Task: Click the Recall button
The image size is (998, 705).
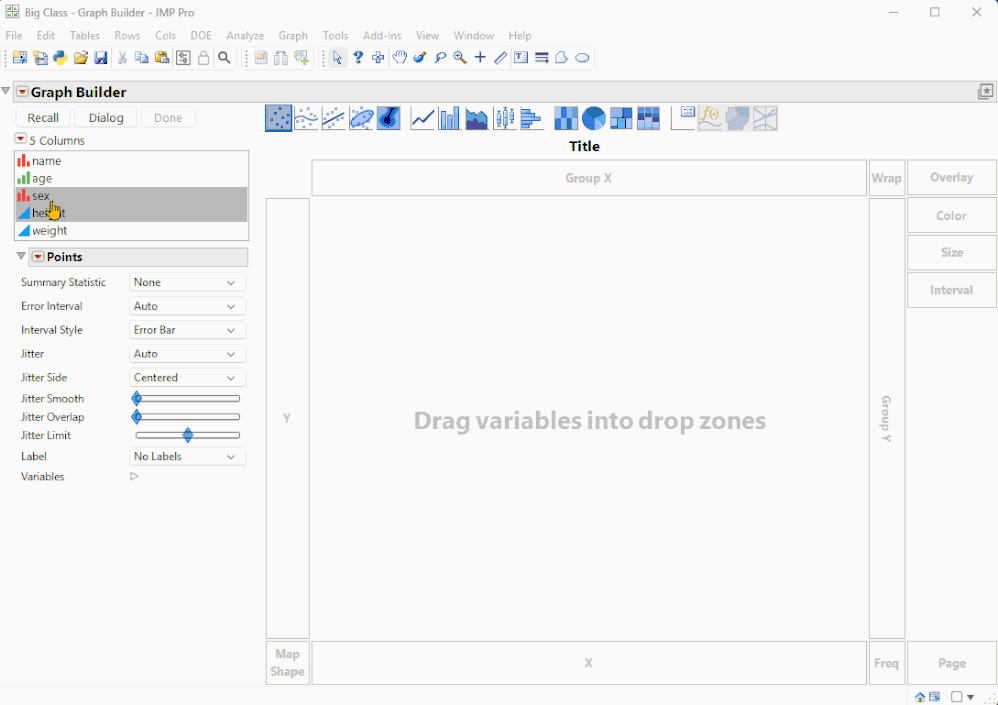Action: [43, 118]
